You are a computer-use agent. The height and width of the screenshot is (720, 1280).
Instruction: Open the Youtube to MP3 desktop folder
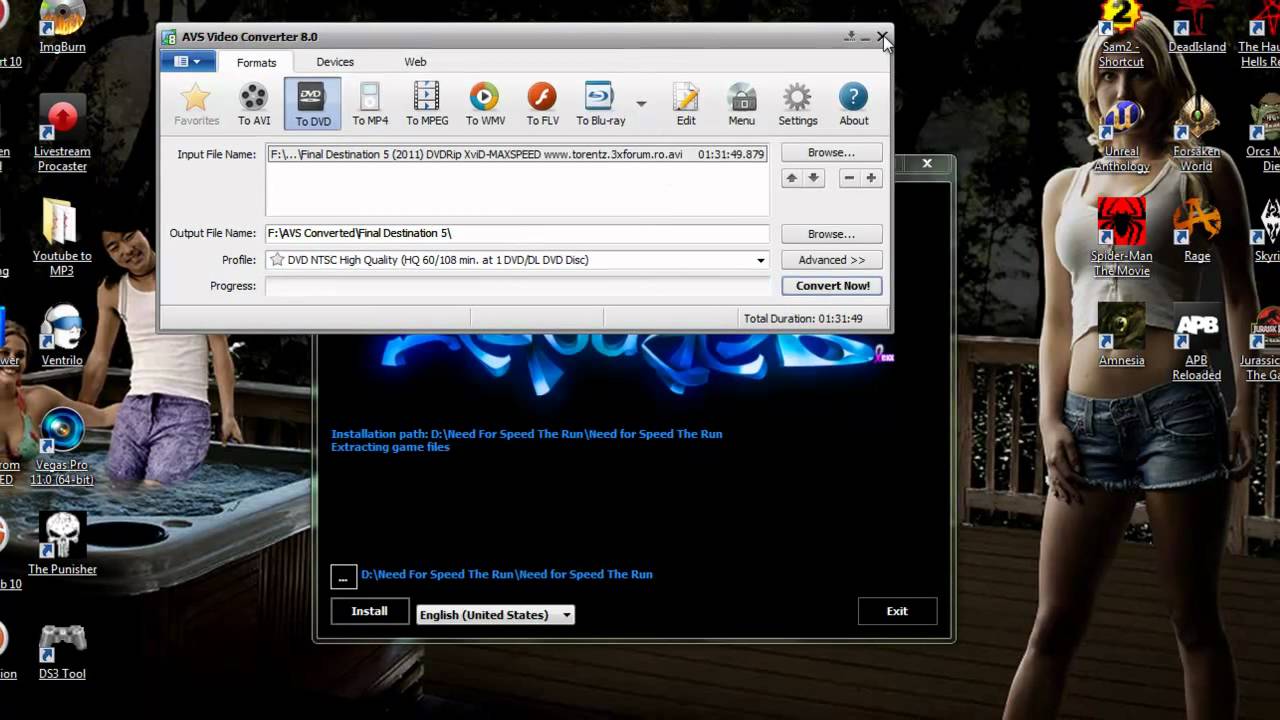tap(62, 238)
